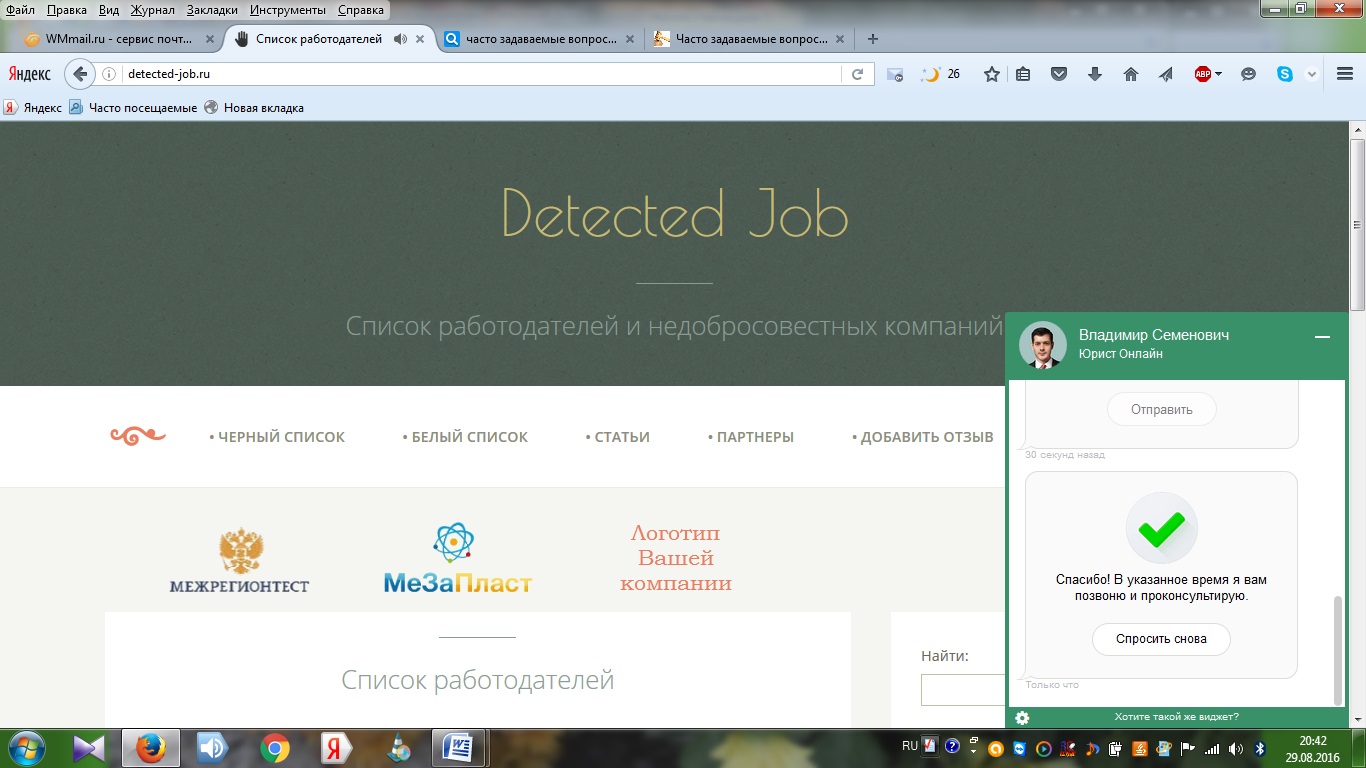Open the Журнал menu
This screenshot has height=768, width=1366.
[153, 10]
